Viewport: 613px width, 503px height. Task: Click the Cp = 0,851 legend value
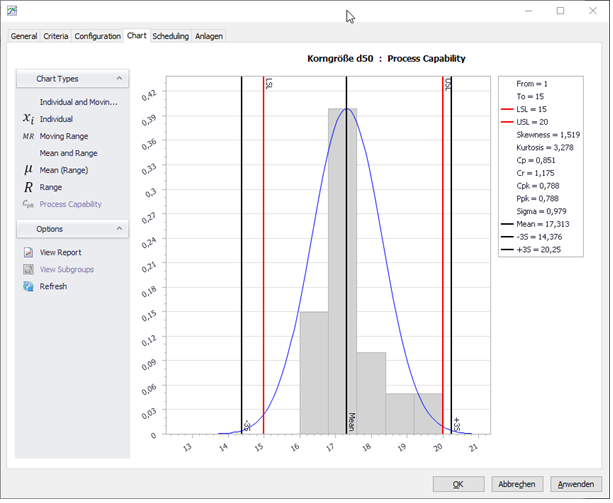tap(536, 161)
